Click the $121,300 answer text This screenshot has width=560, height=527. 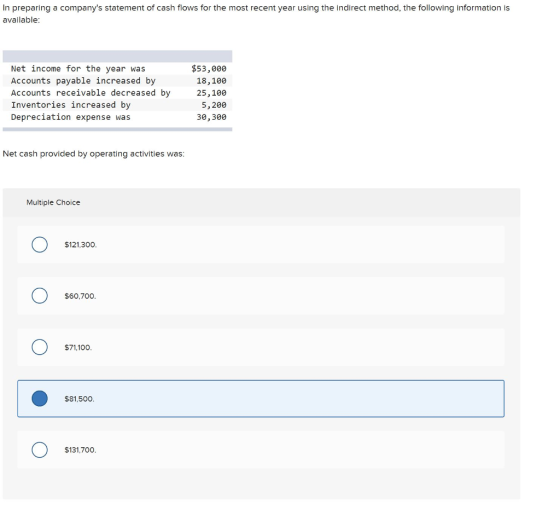[80, 245]
